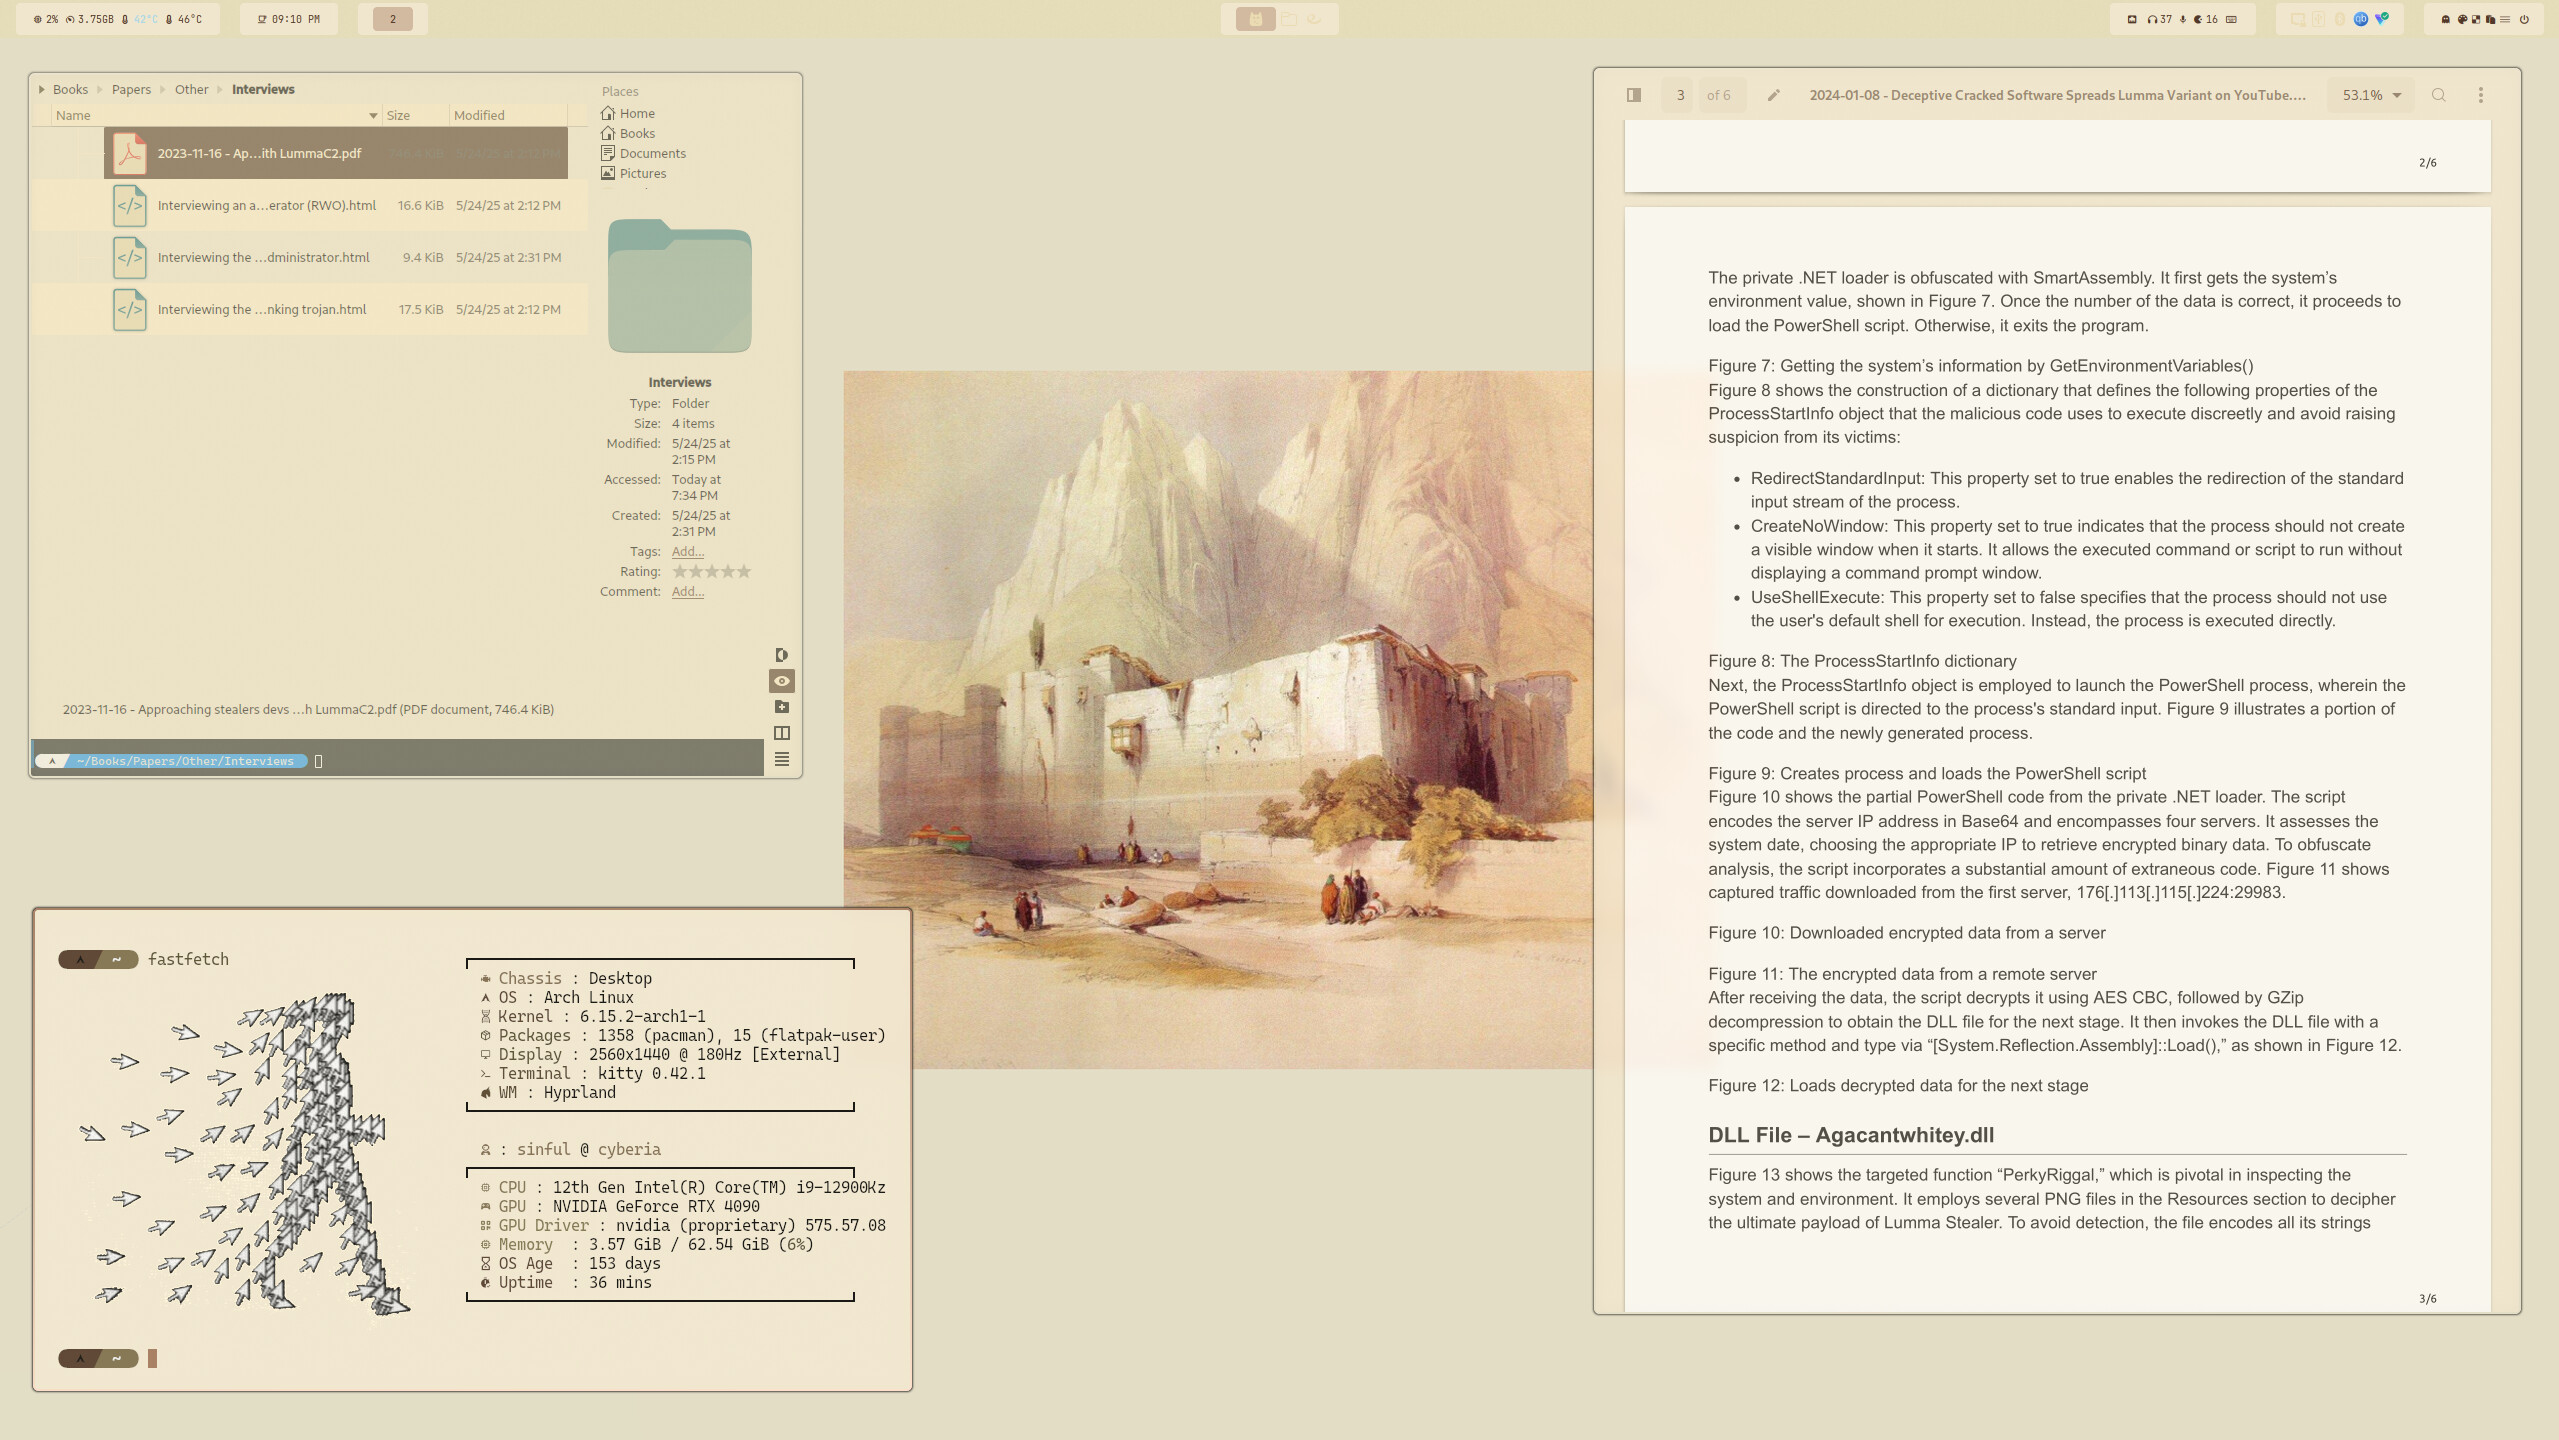The width and height of the screenshot is (2559, 1440).
Task: Click the highlighted cat icon in top center
Action: click(1255, 19)
